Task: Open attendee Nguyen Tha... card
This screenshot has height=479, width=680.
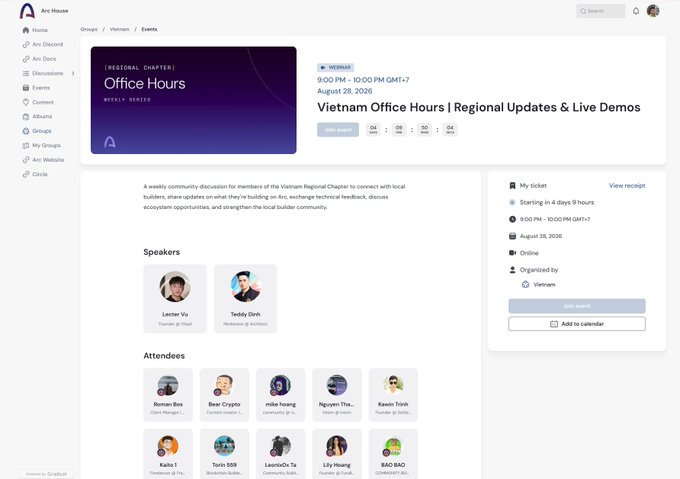Action: pos(337,395)
